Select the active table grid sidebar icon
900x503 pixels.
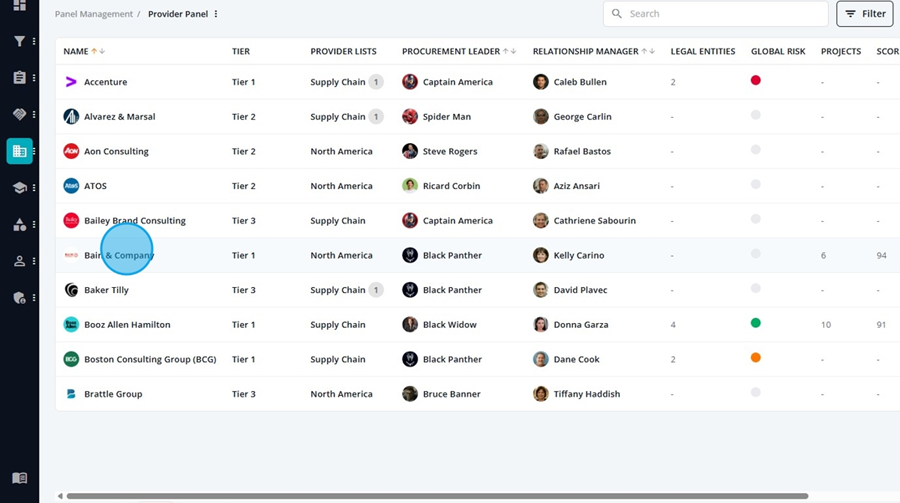click(20, 151)
